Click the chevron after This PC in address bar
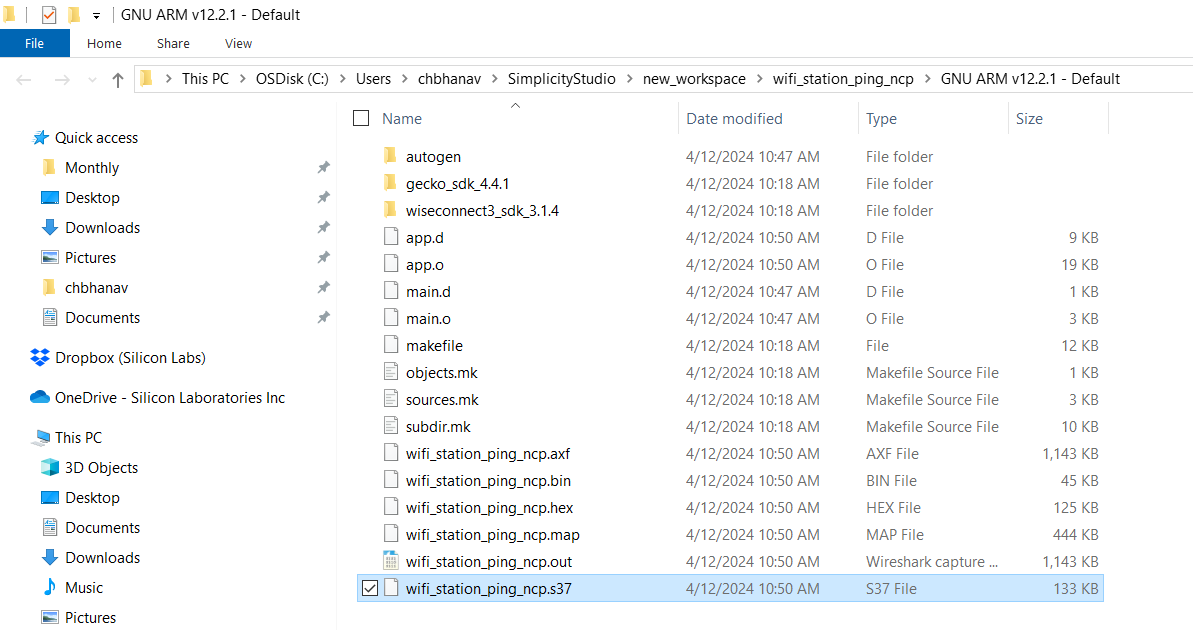This screenshot has height=630, width=1193. pyautogui.click(x=243, y=78)
